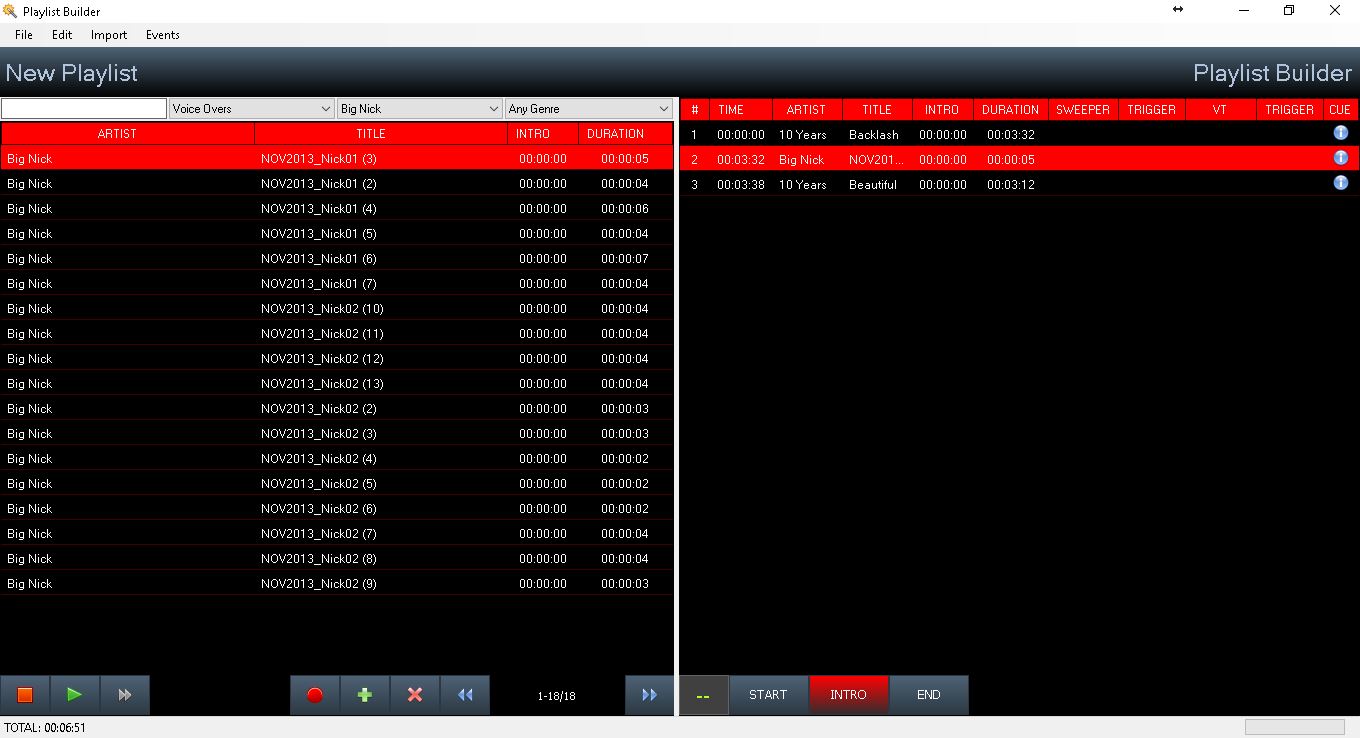
Task: Select library row NOV2013_Nick02 (2)
Action: 337,409
